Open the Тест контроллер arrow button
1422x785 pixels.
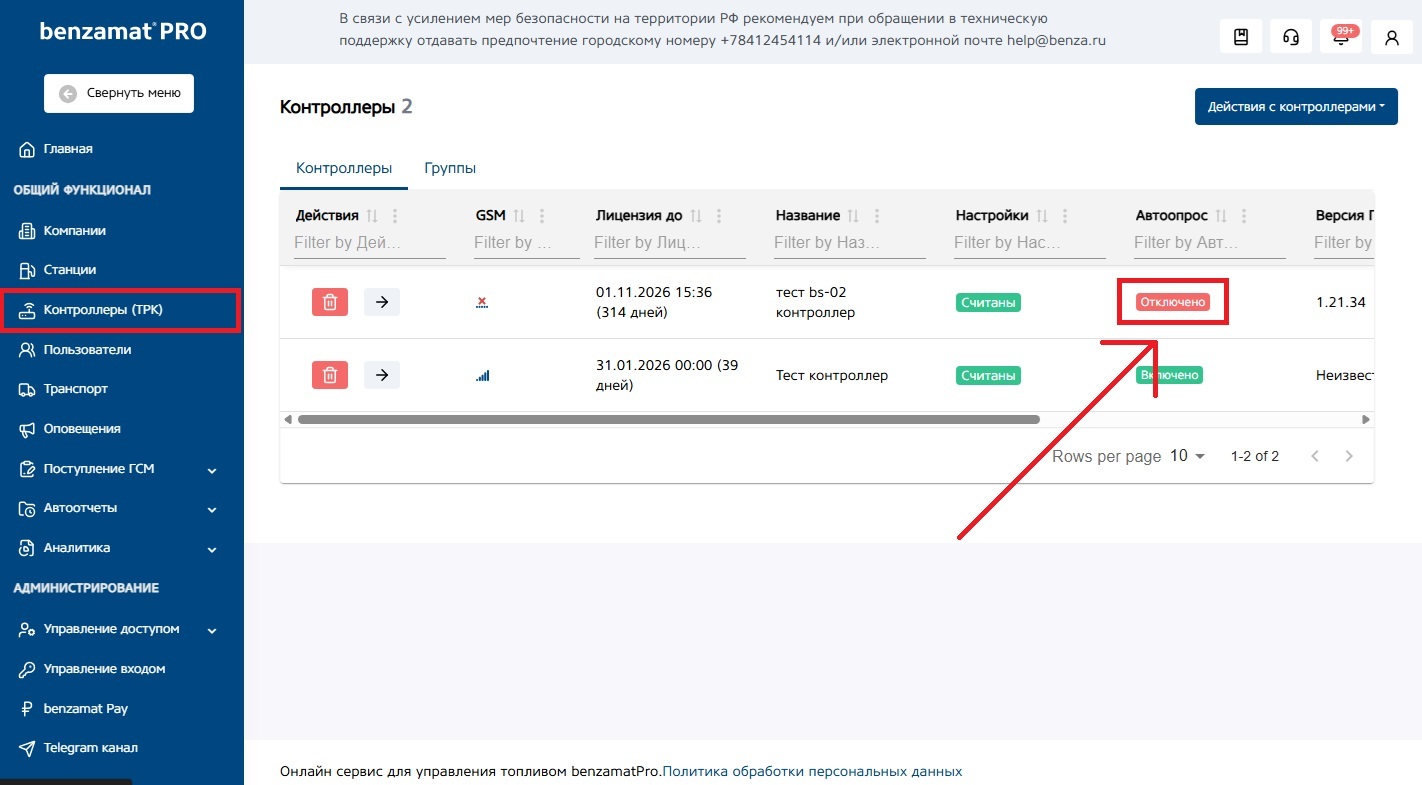382,375
